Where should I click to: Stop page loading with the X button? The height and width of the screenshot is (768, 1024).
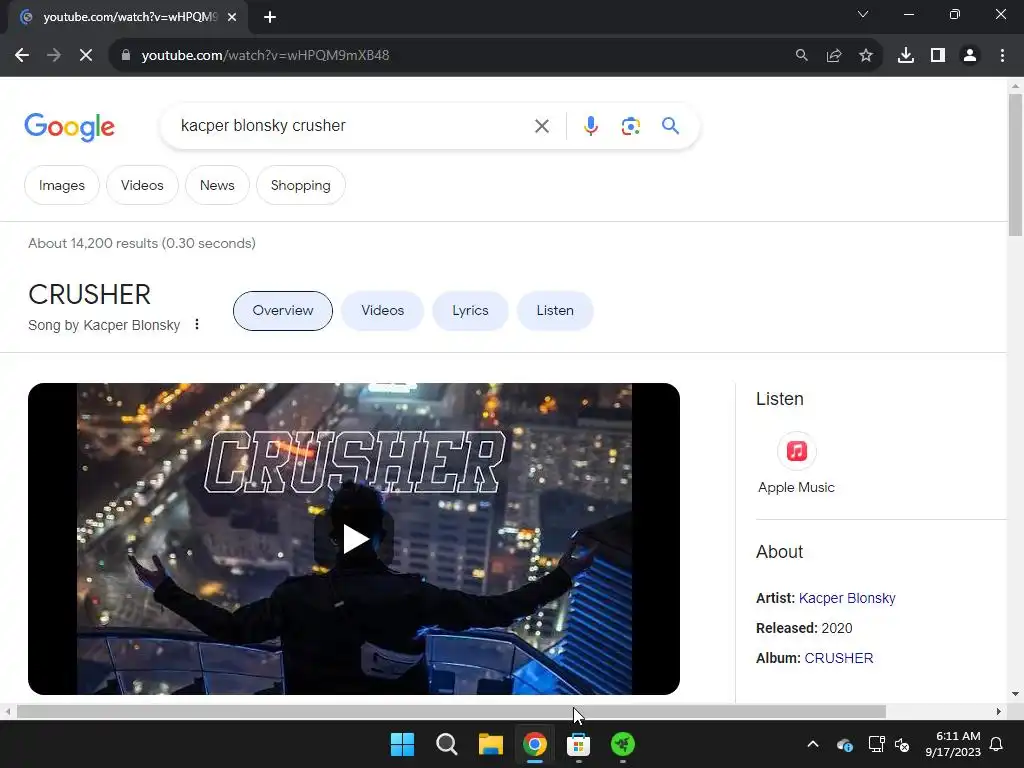click(86, 56)
